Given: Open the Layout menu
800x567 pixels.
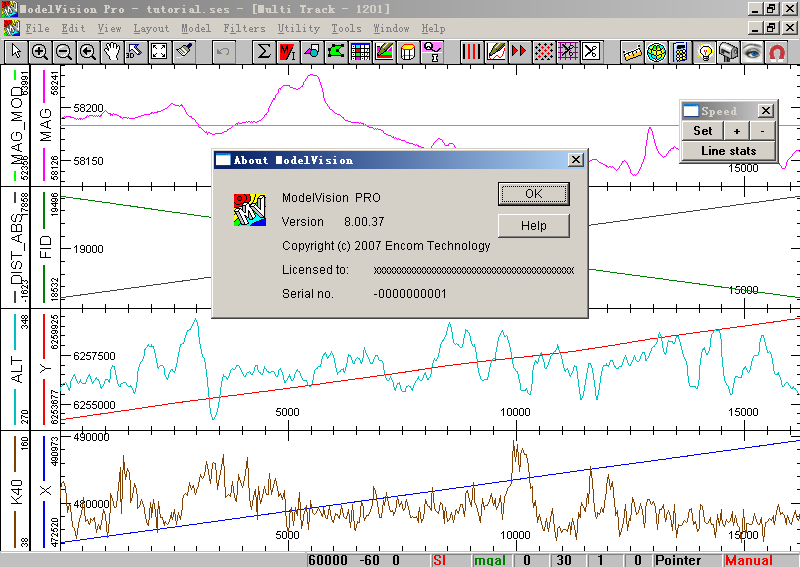Looking at the screenshot, I should coord(151,29).
